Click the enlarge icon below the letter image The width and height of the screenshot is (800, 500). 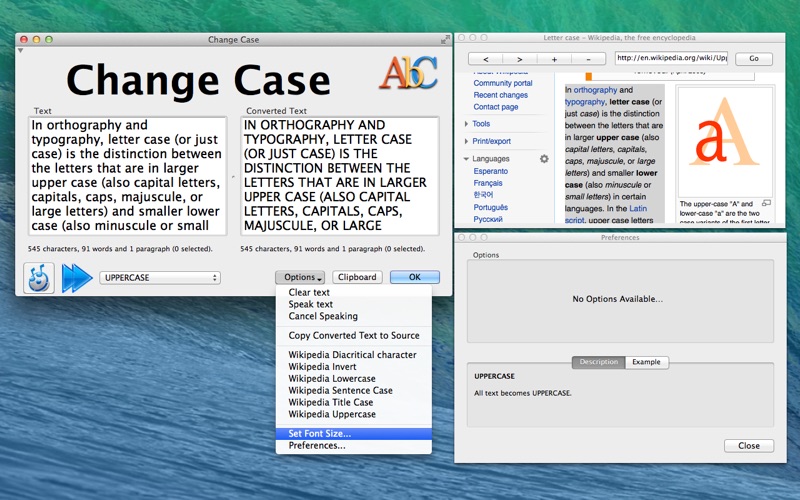pyautogui.click(x=766, y=203)
